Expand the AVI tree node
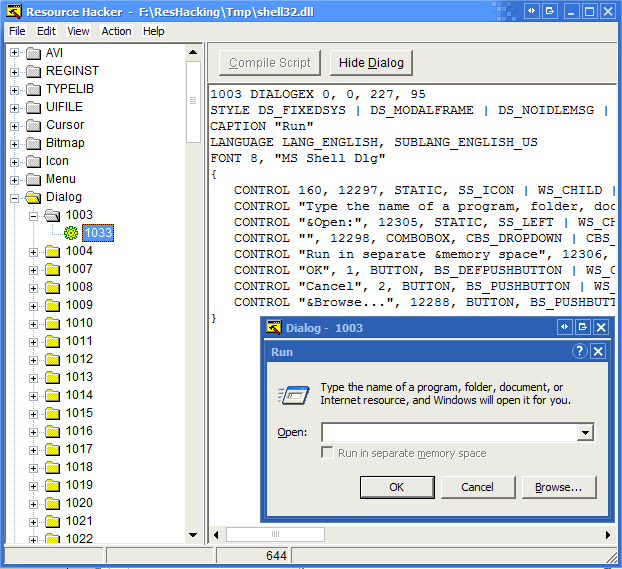The width and height of the screenshot is (622, 569). click(x=14, y=53)
